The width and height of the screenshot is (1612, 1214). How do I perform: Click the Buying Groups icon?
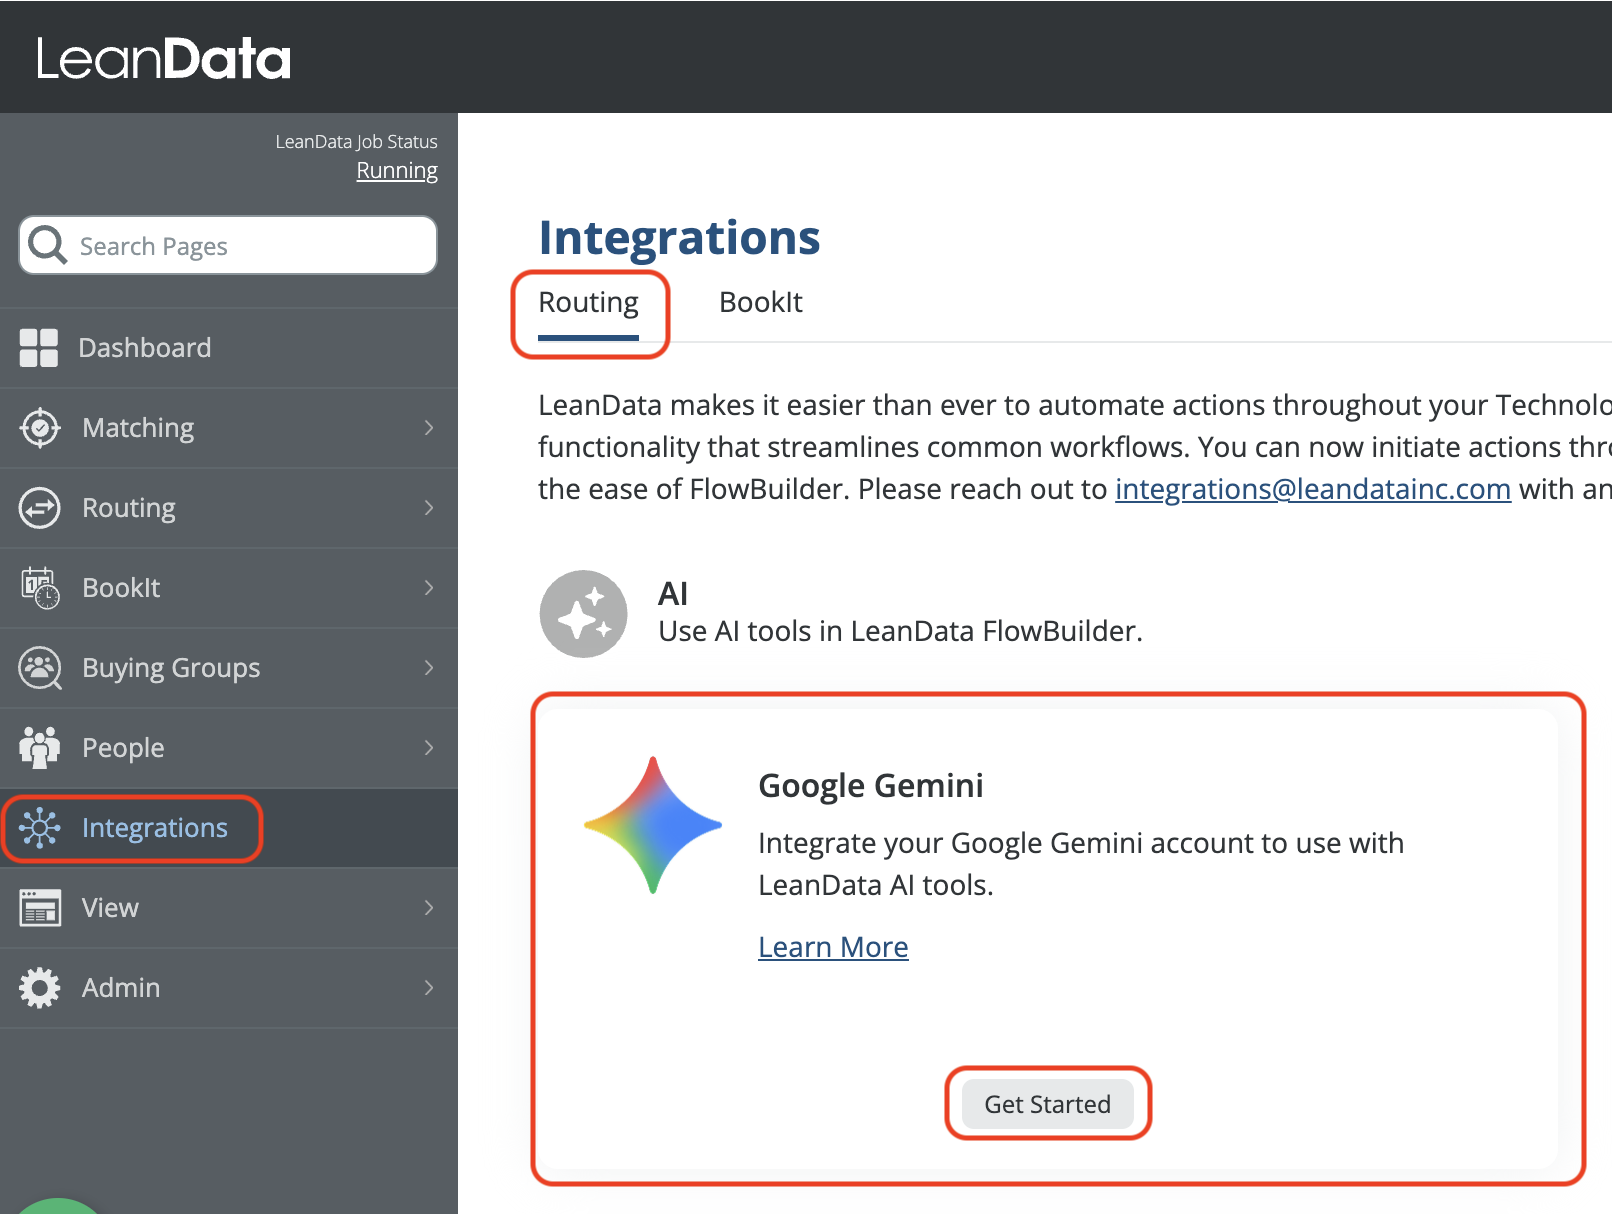click(40, 668)
